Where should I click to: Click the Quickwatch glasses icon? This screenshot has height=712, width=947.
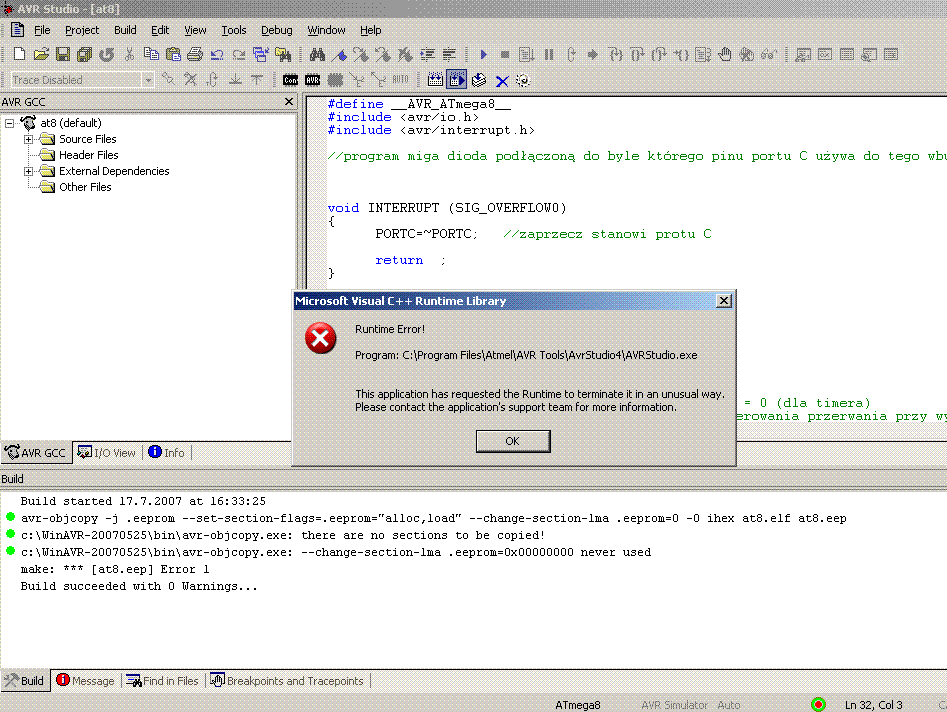[768, 54]
